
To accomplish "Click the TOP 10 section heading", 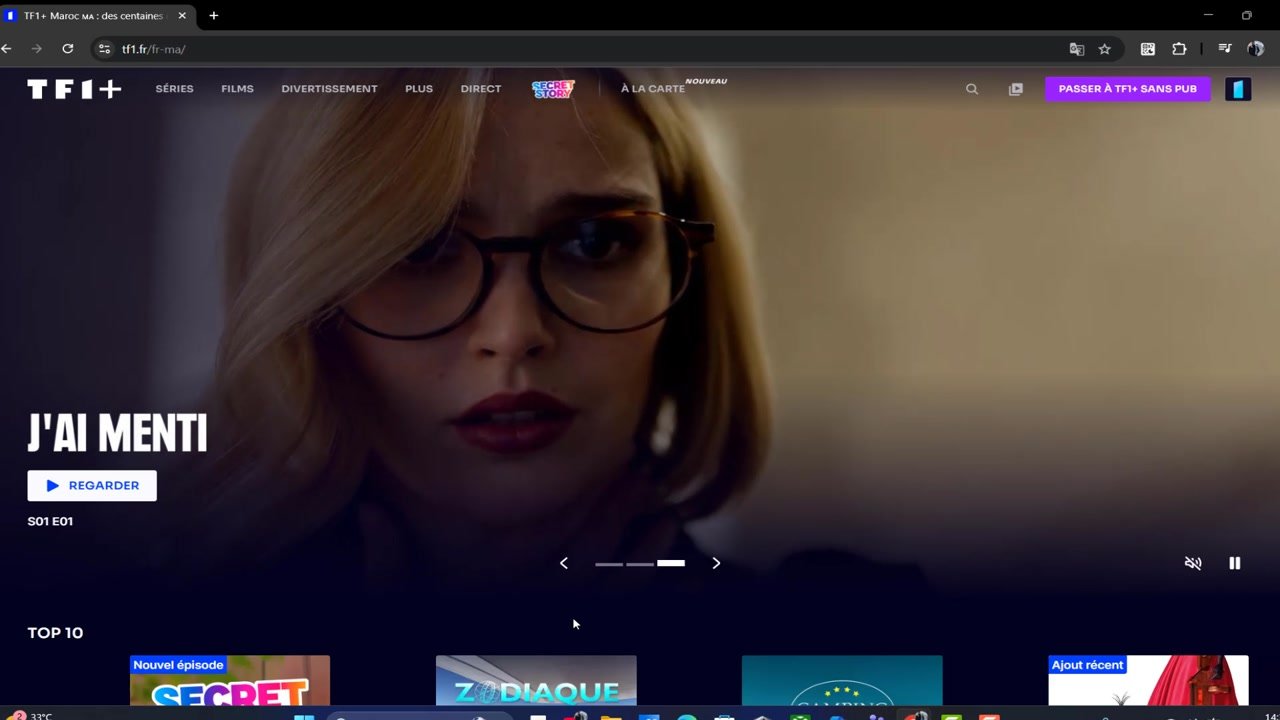I will tap(55, 633).
